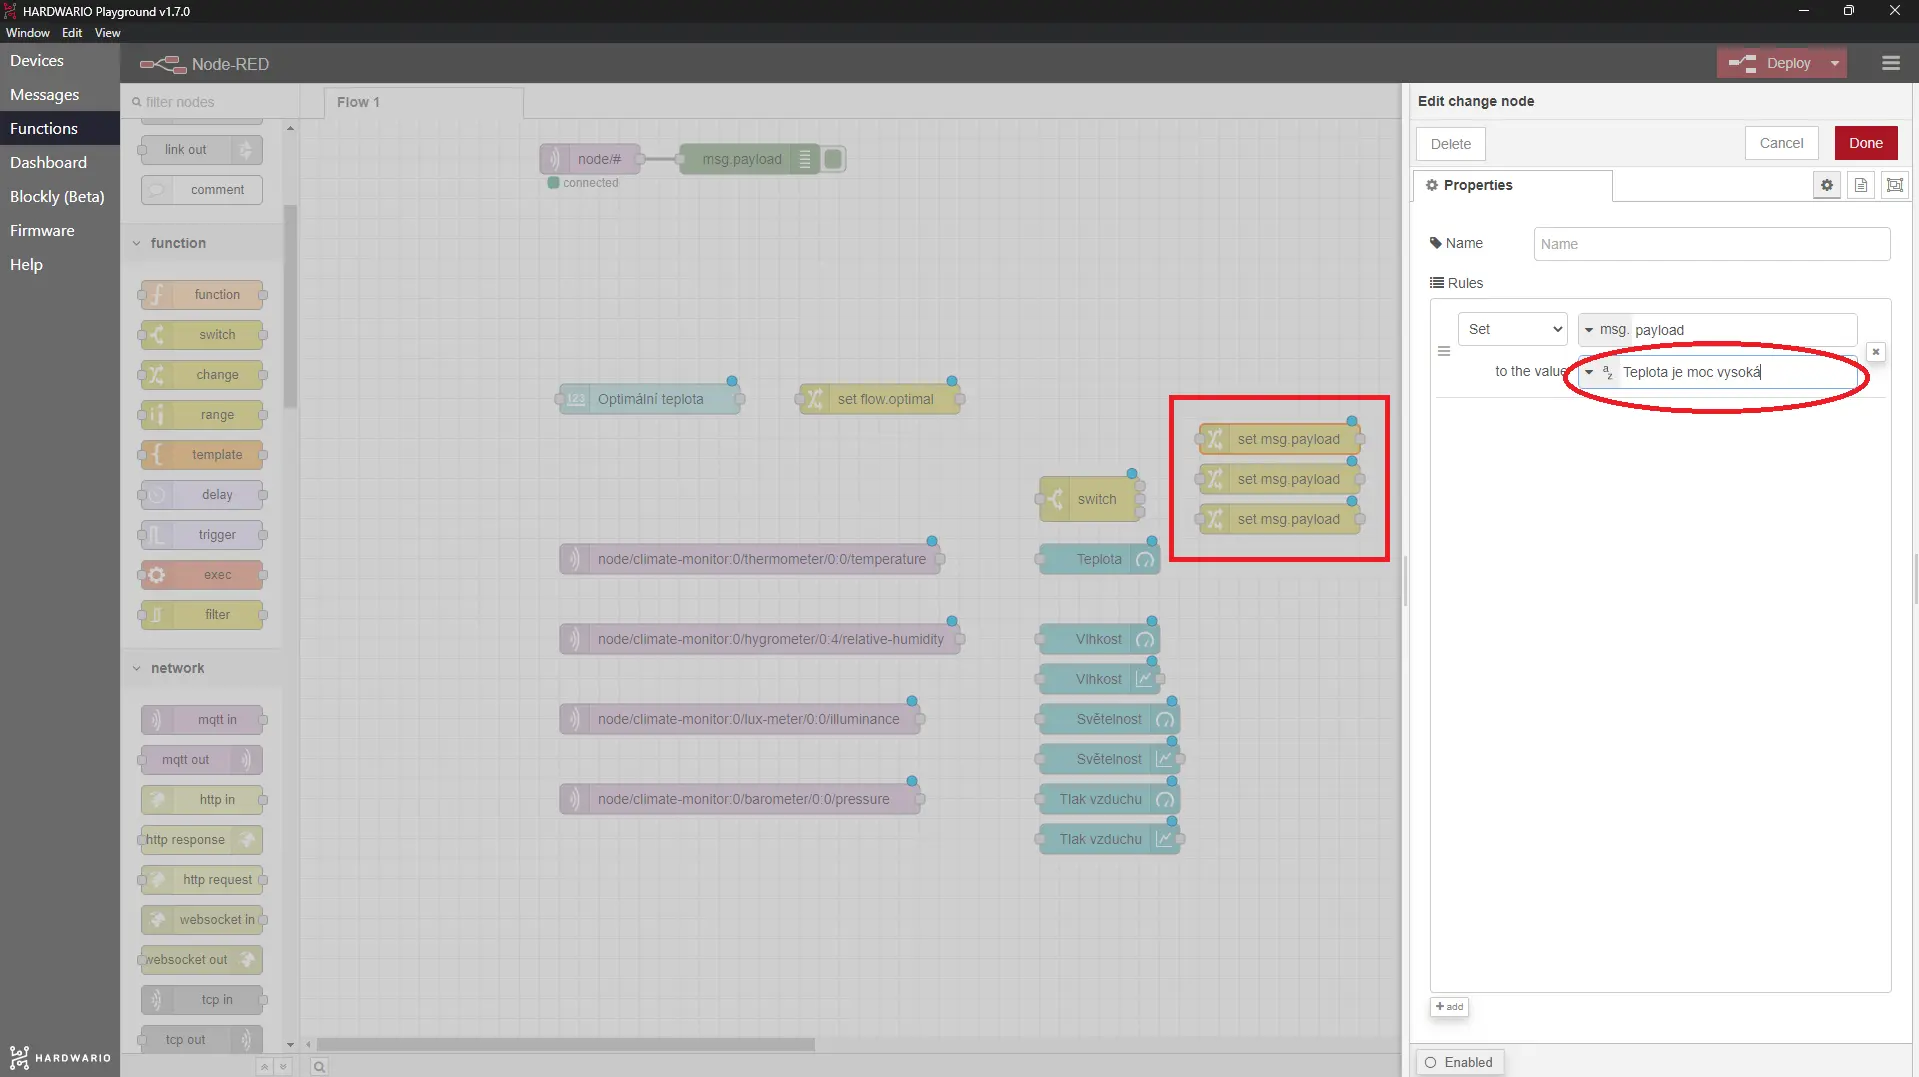
Task: Open the Blockly (Beta) section
Action: (60, 197)
